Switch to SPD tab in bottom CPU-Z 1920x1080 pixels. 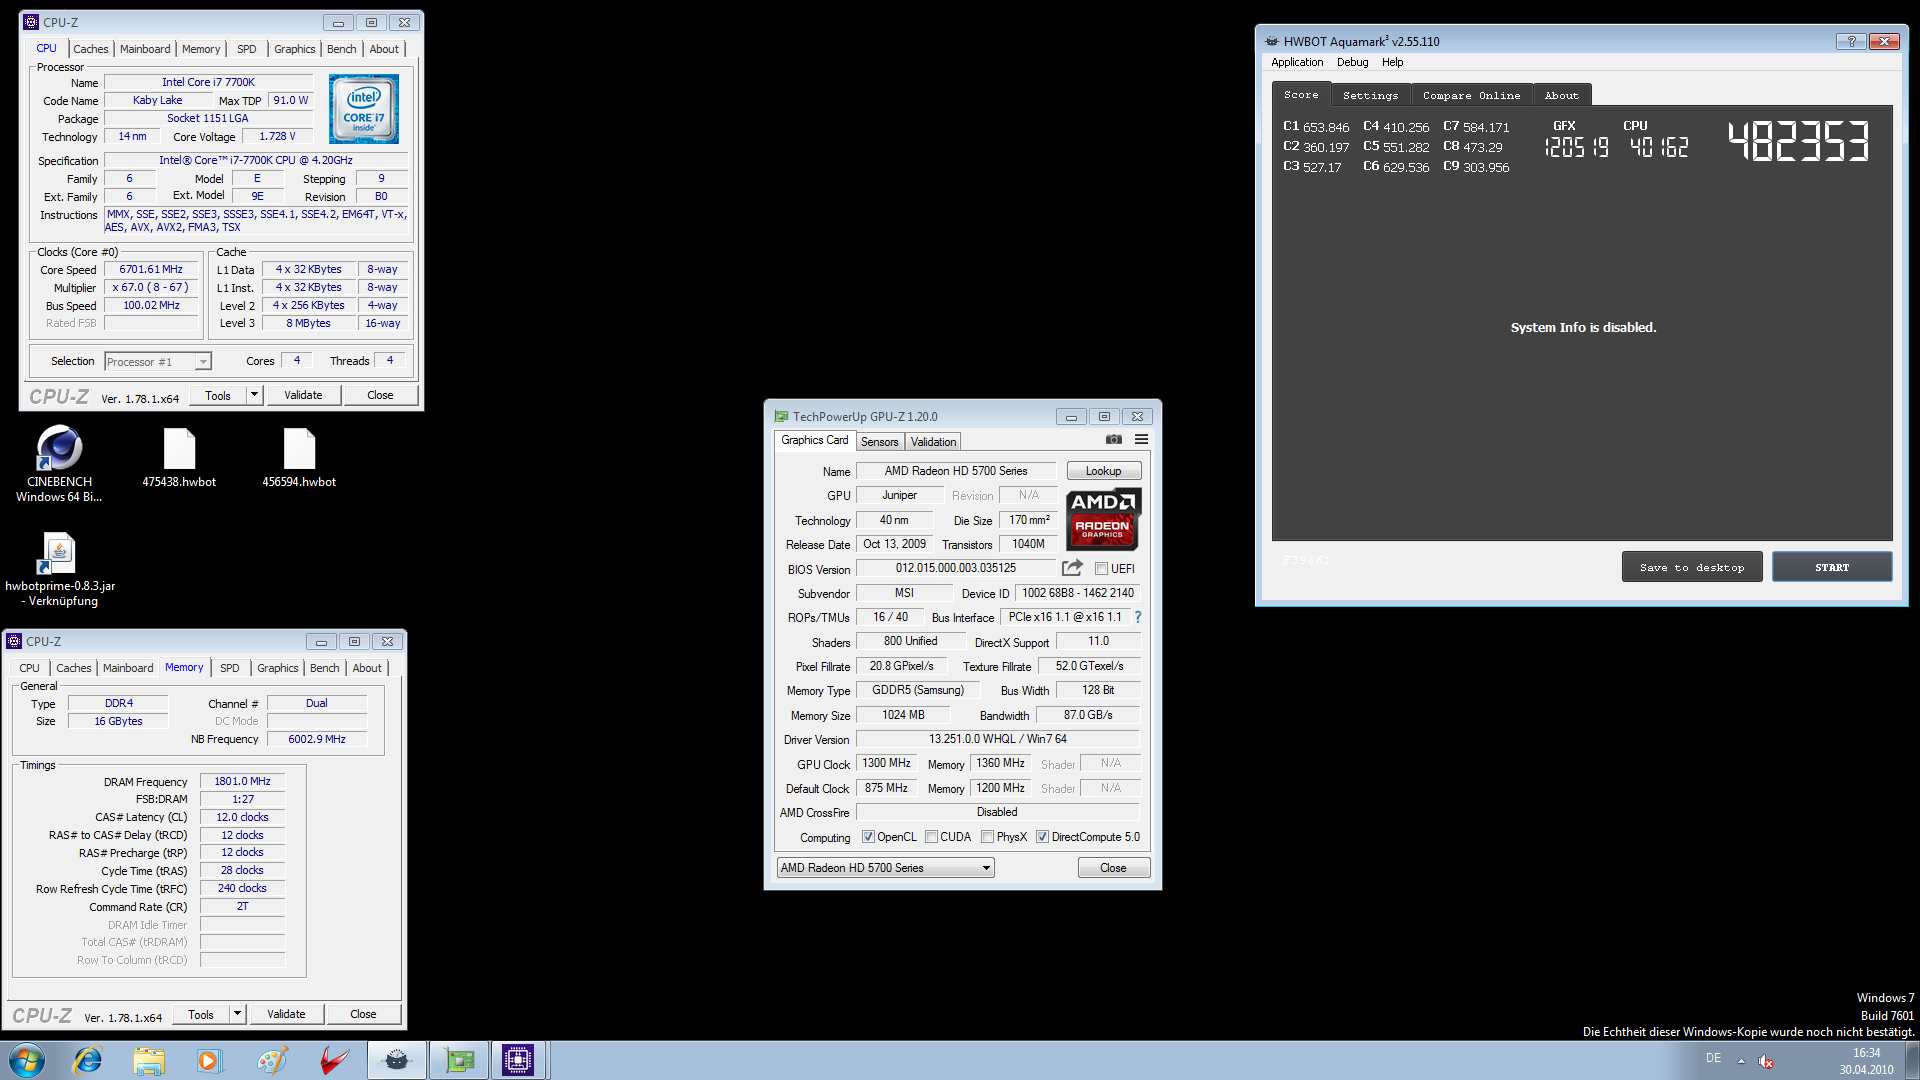point(230,668)
